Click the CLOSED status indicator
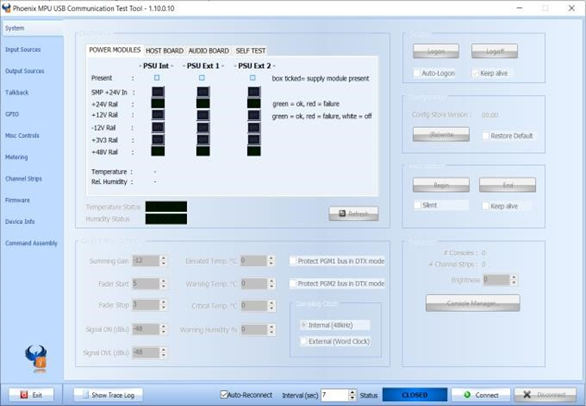This screenshot has height=406, width=586. pos(415,395)
